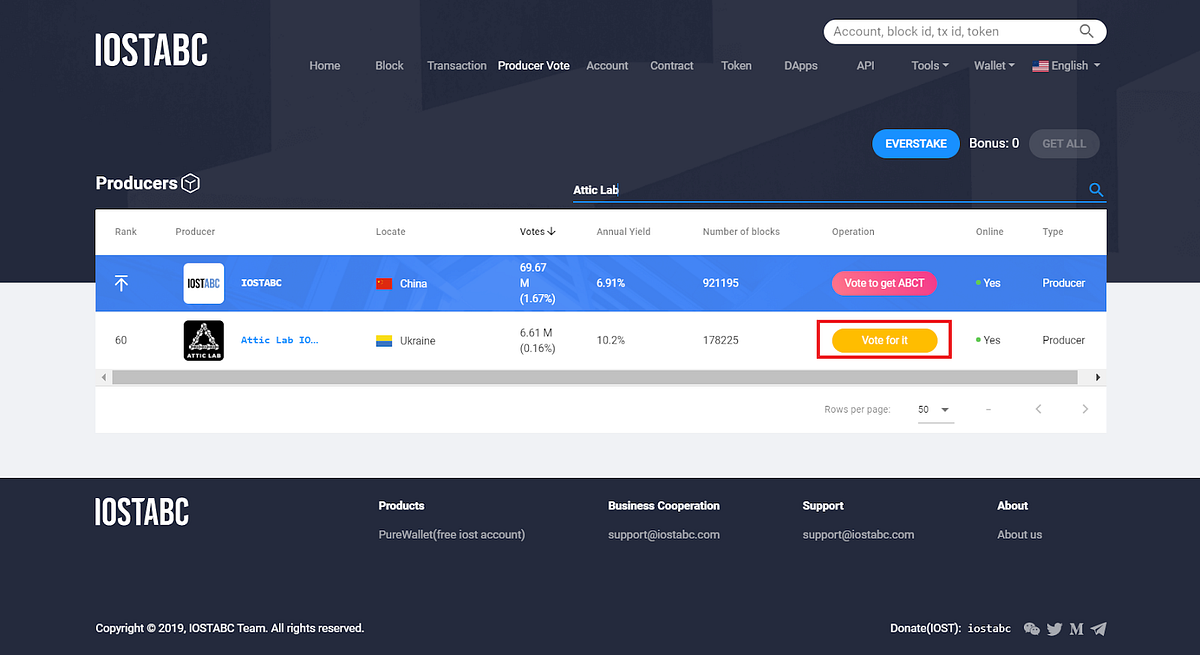1200x655 pixels.
Task: Click the IOSTABC producer logo thumbnail
Action: (204, 283)
